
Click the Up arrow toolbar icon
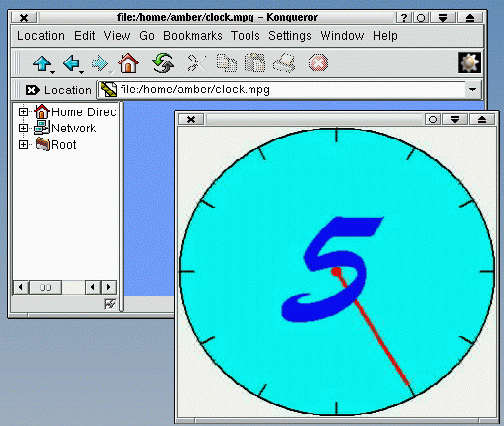coord(42,63)
